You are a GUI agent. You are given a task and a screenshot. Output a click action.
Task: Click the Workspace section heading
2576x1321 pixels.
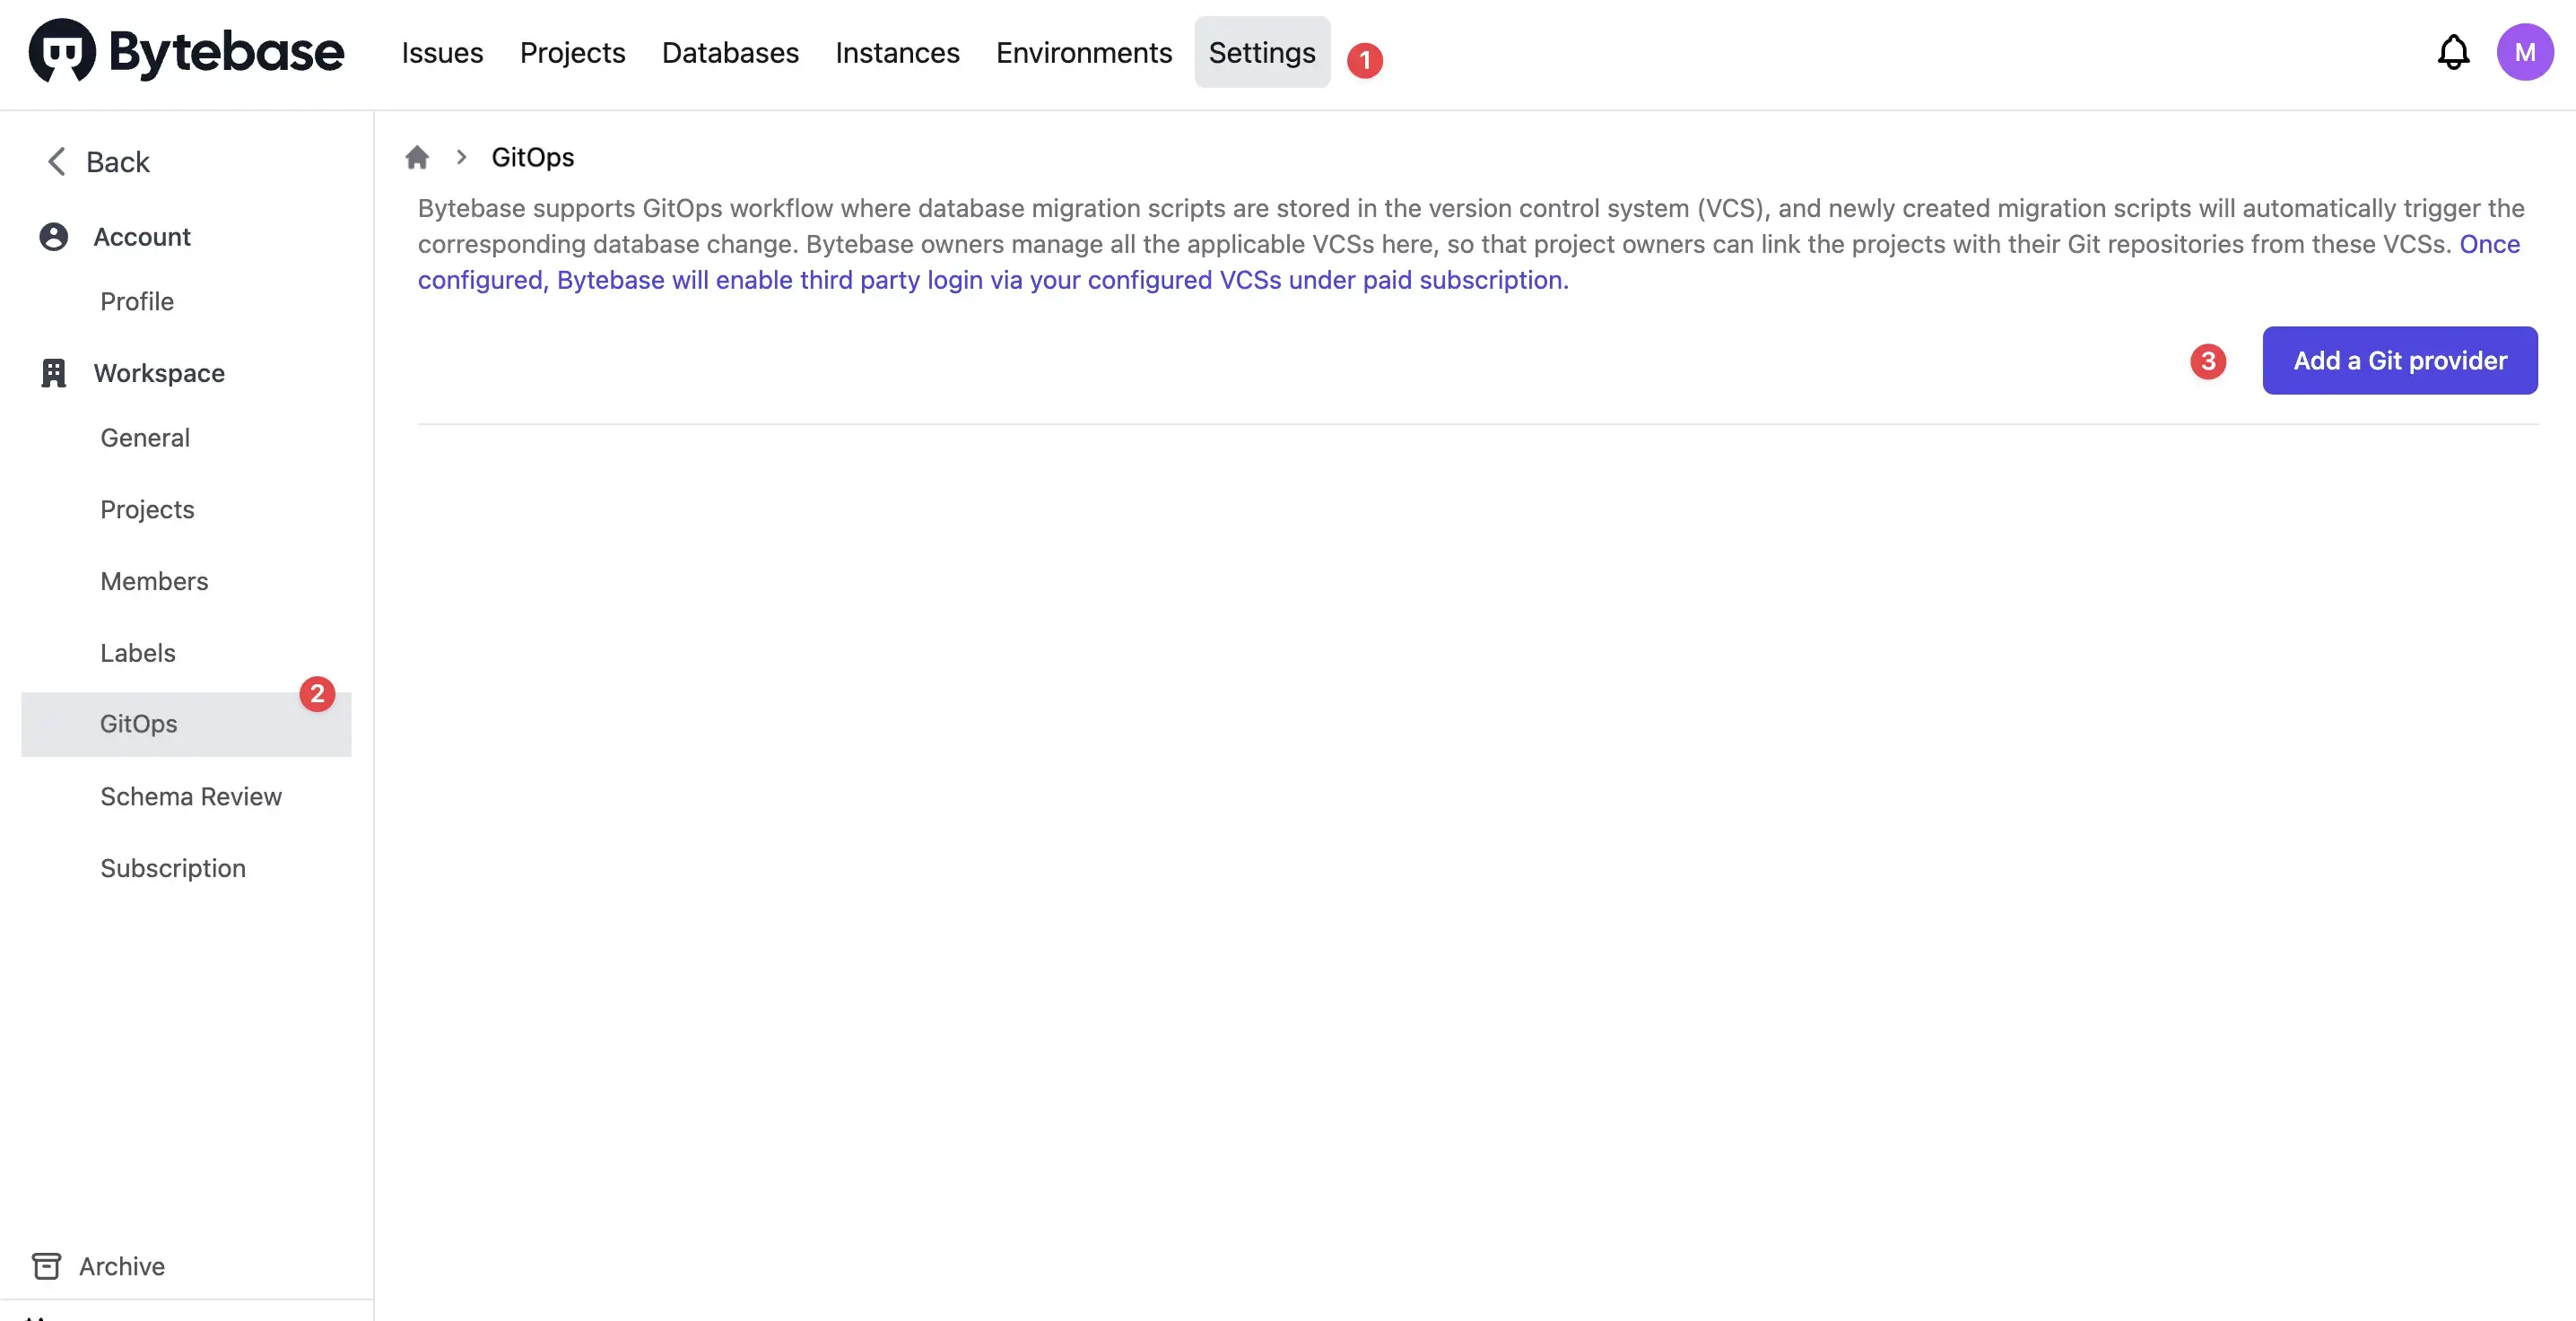tap(159, 373)
